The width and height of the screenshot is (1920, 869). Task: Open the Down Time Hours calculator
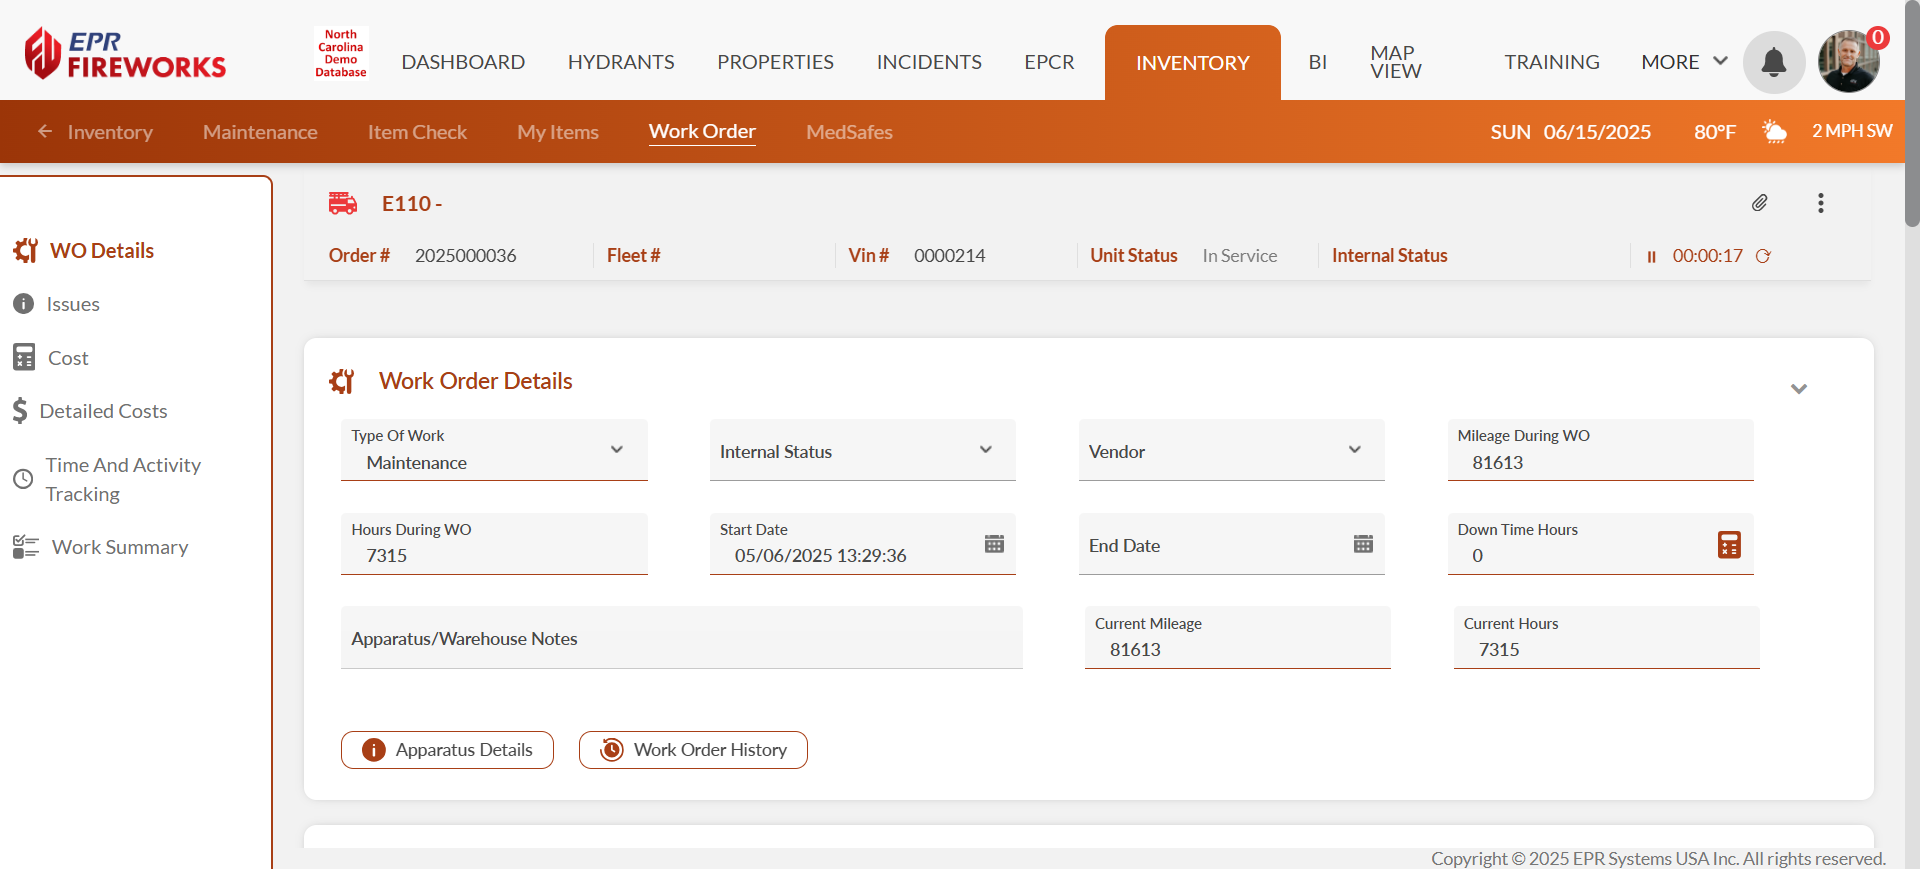pyautogui.click(x=1729, y=545)
